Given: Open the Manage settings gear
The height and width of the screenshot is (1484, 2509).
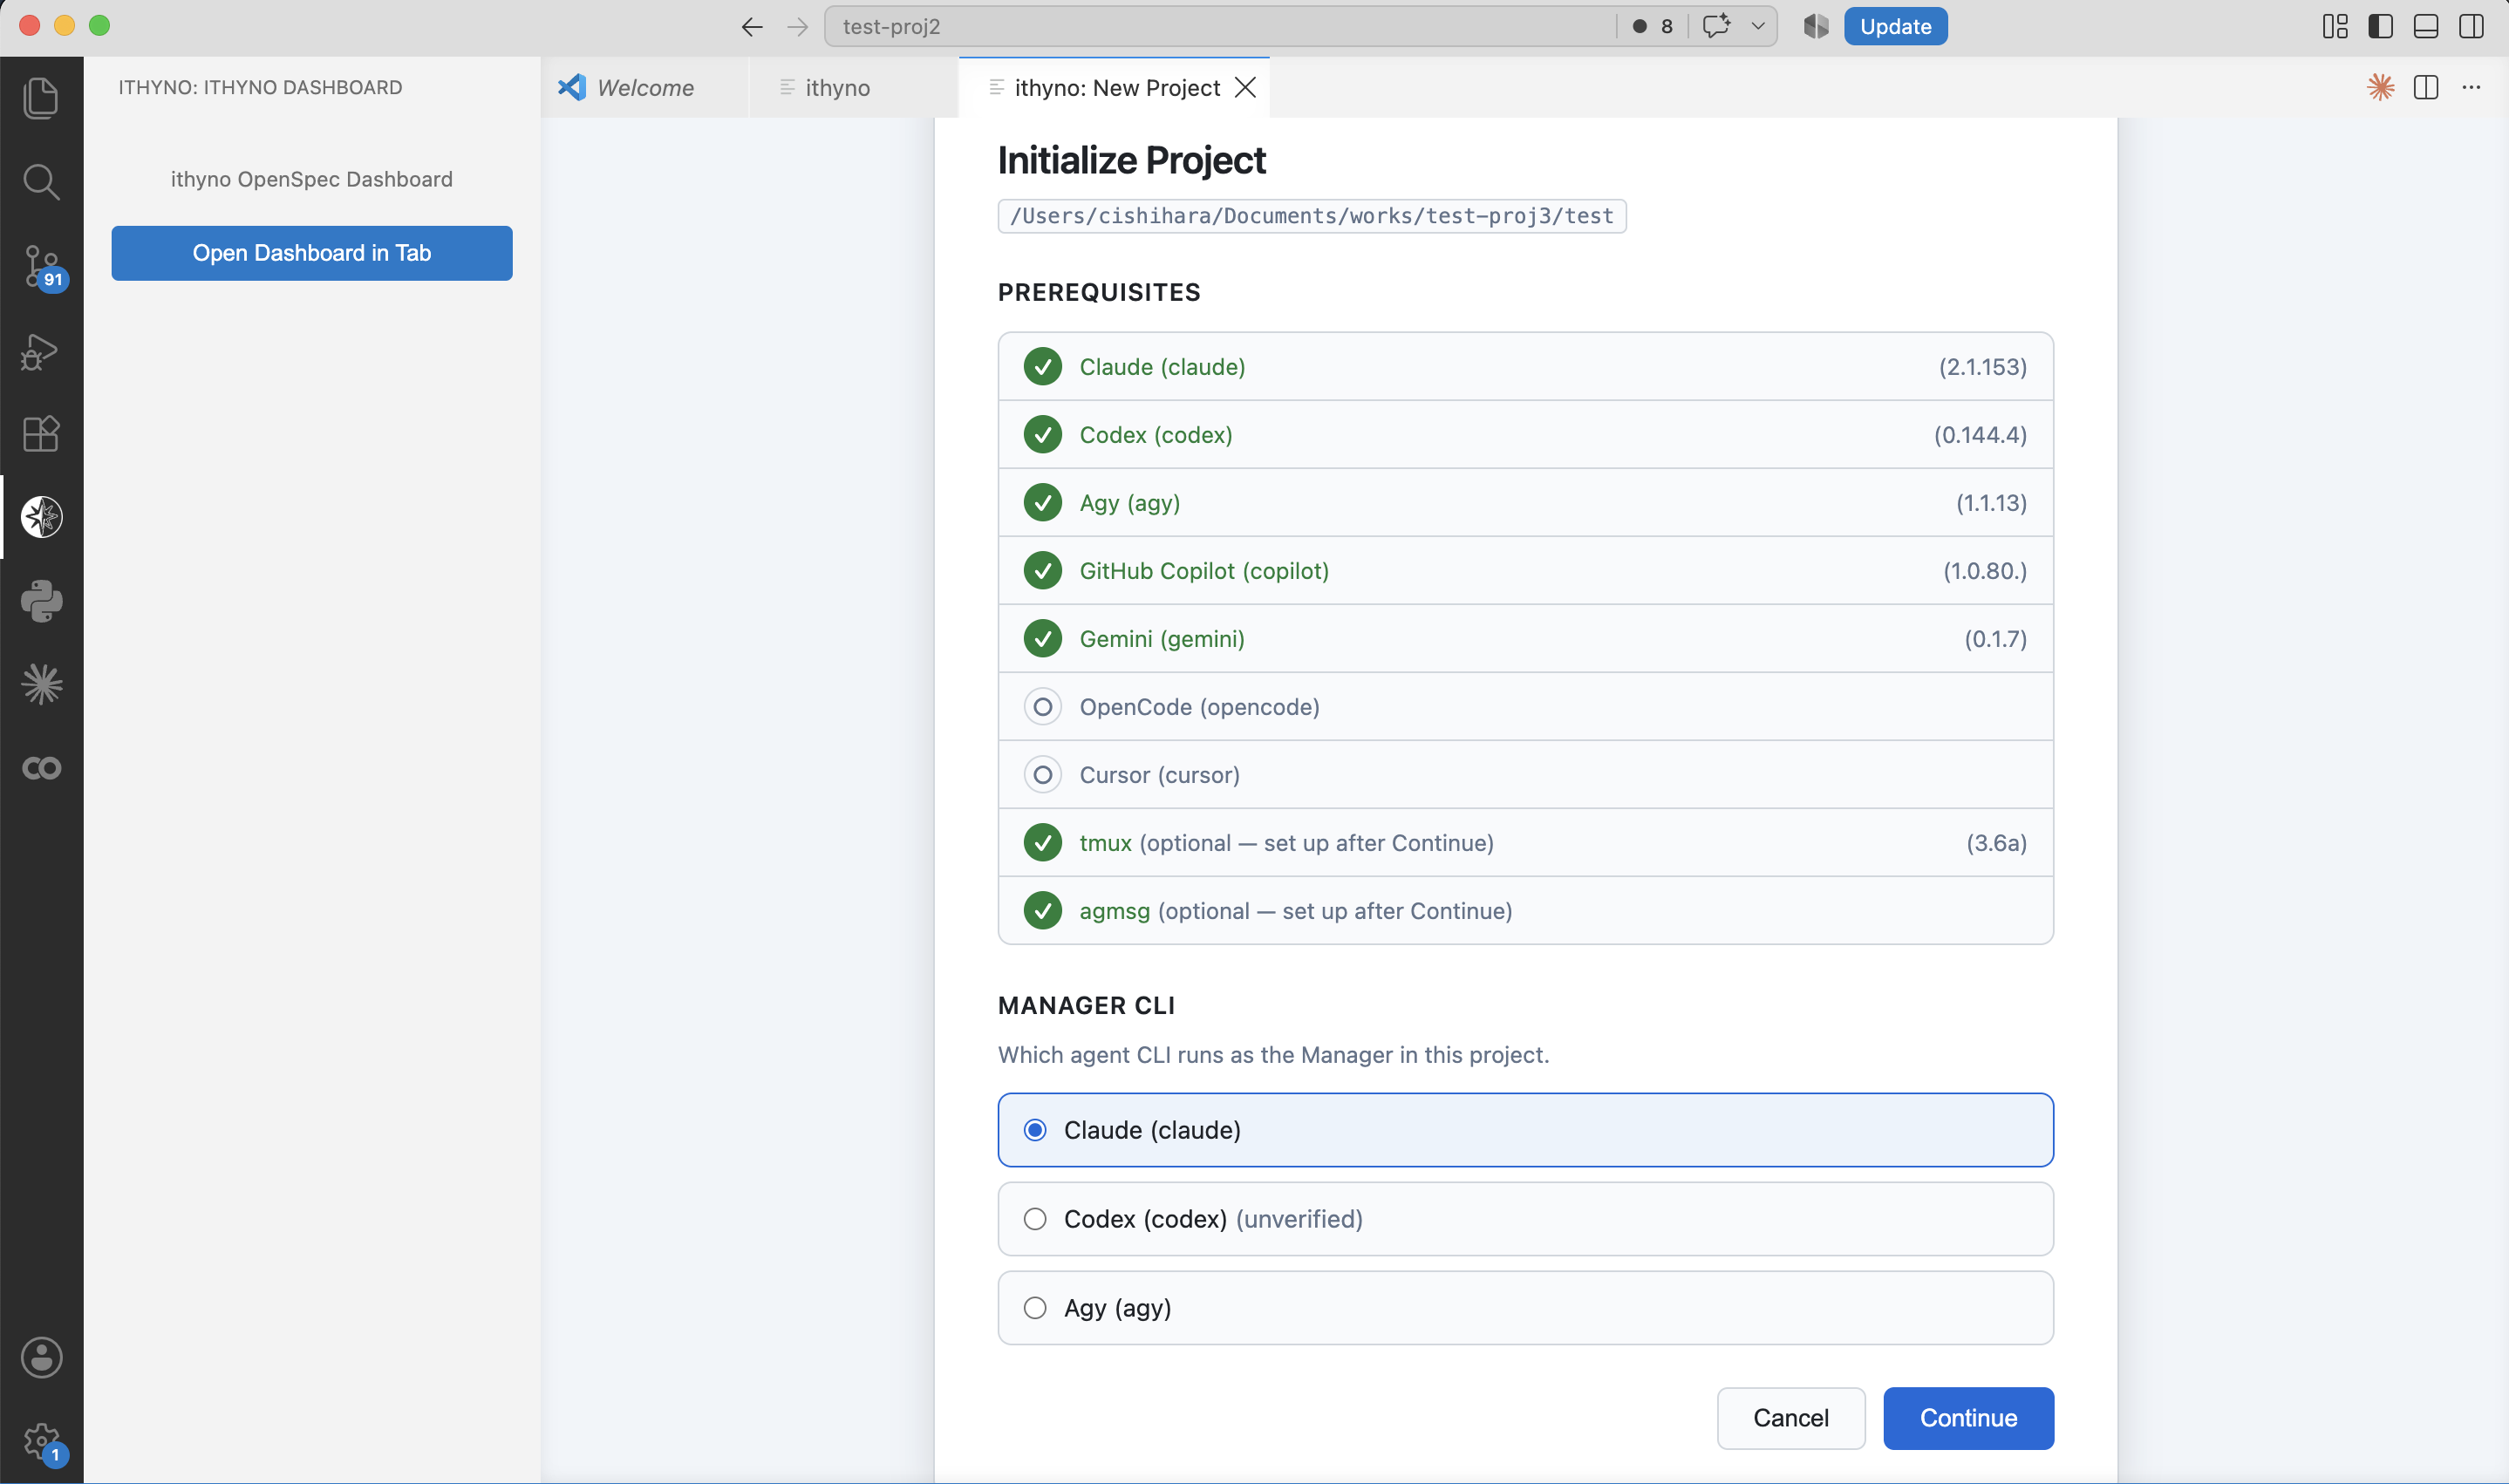Looking at the screenshot, I should point(41,1442).
